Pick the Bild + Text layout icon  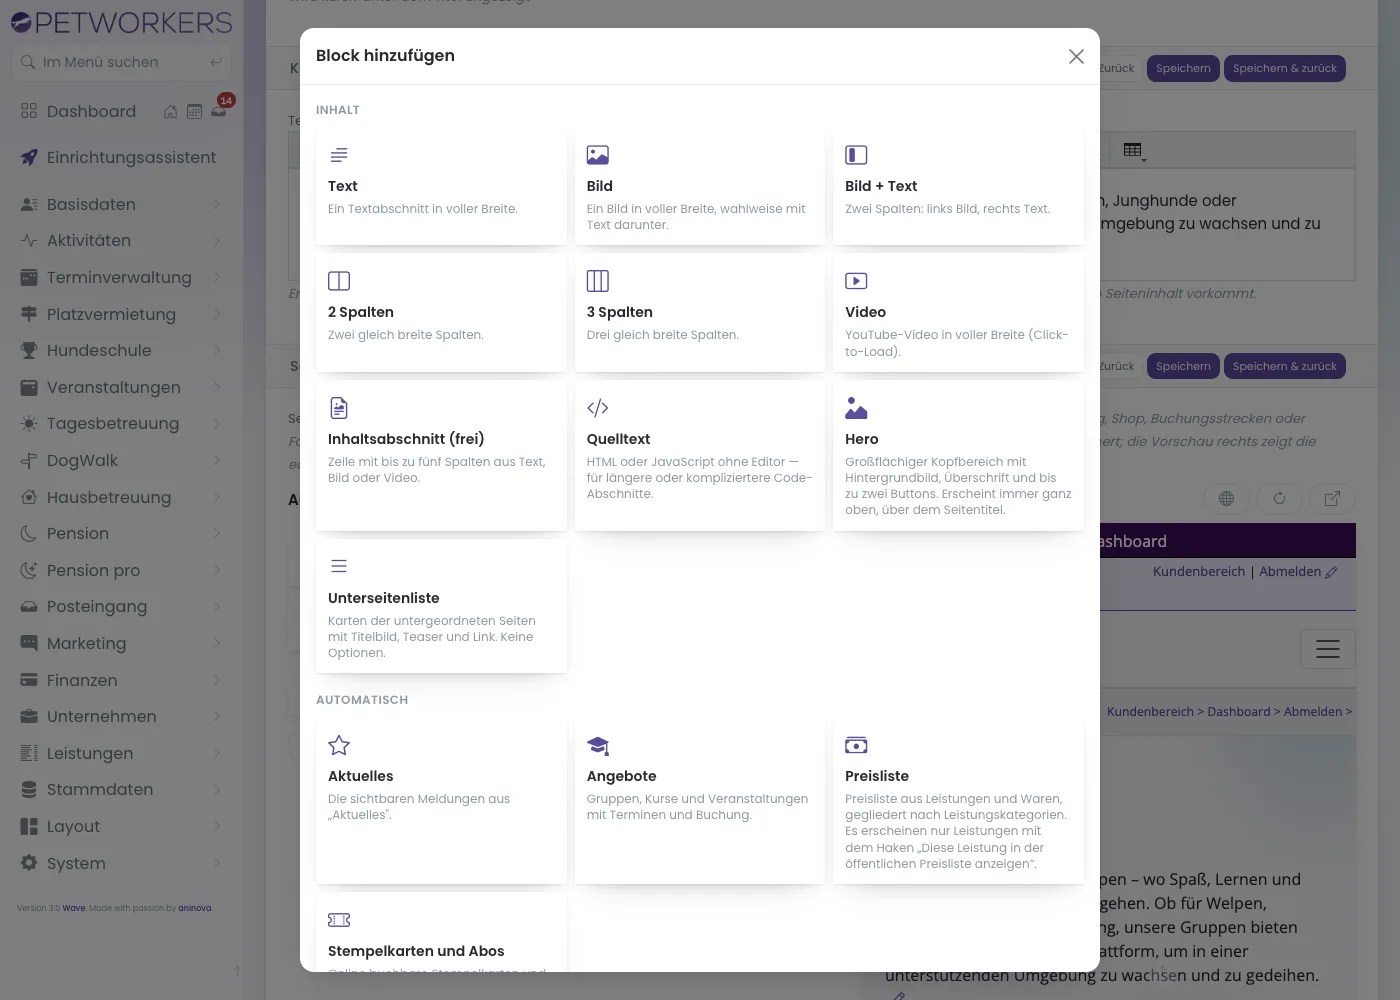click(x=856, y=155)
